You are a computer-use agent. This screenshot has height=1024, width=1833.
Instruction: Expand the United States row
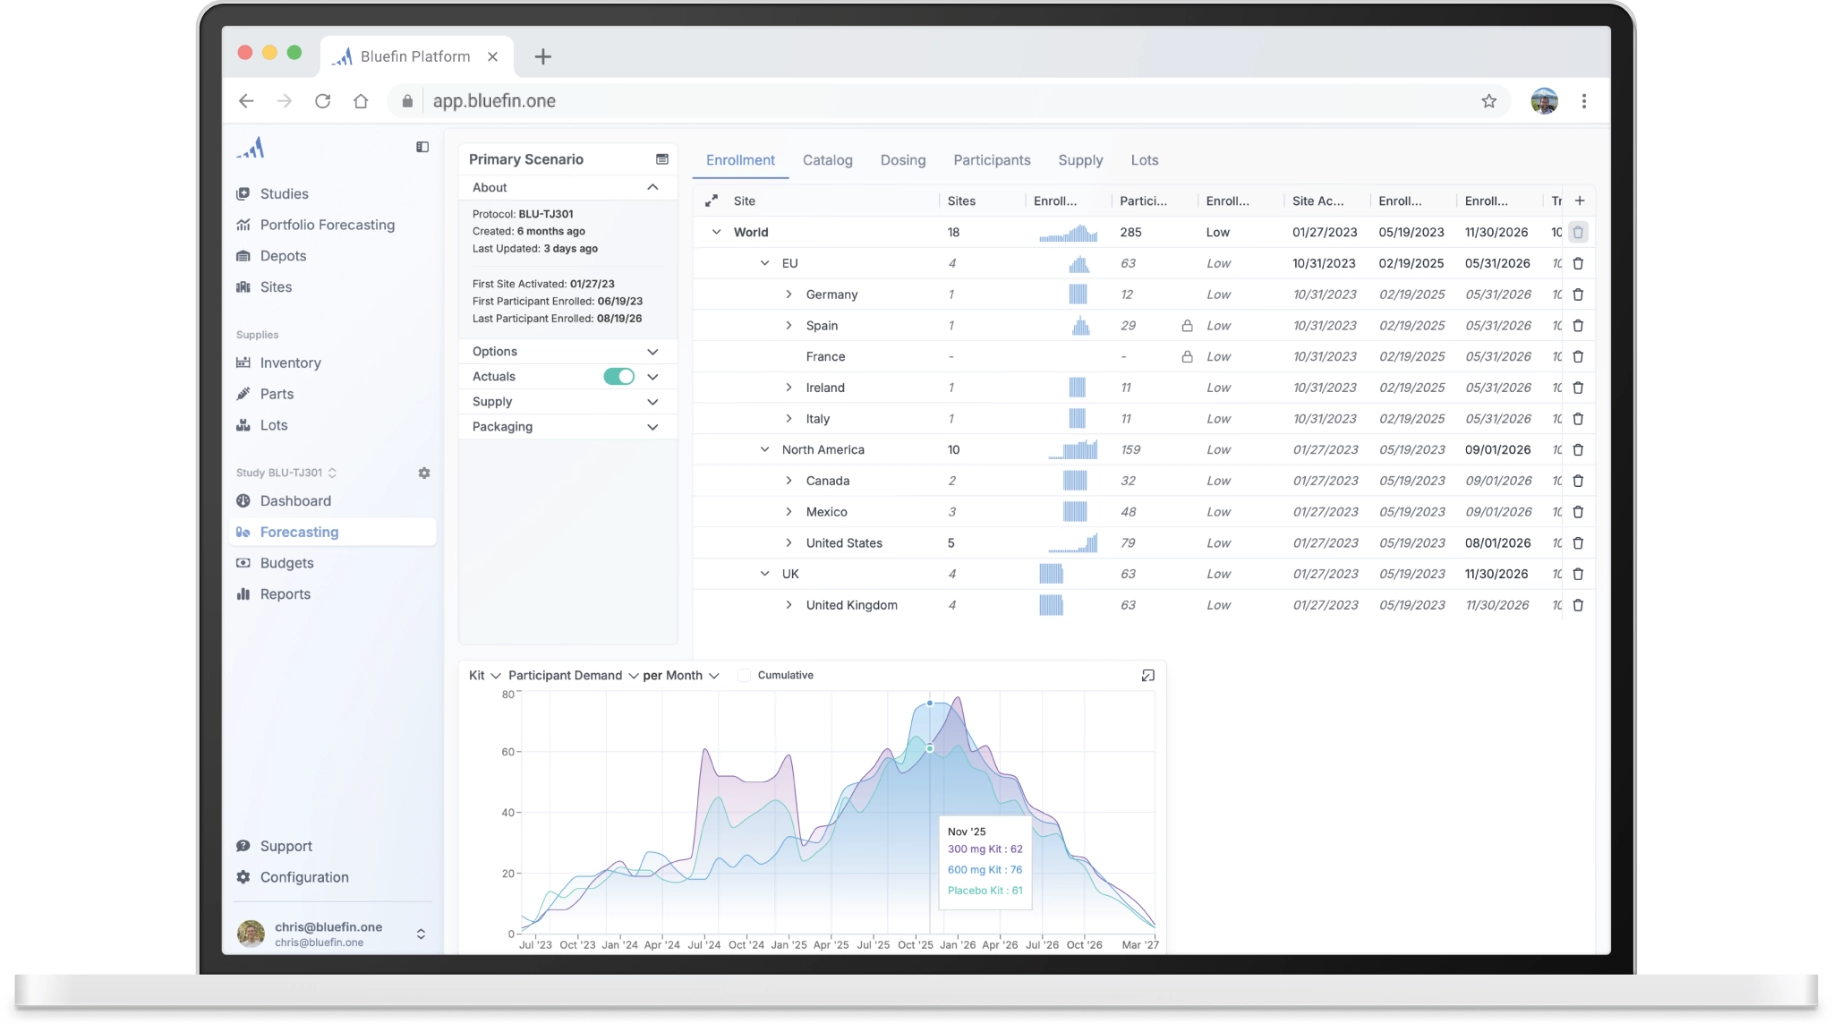(788, 543)
